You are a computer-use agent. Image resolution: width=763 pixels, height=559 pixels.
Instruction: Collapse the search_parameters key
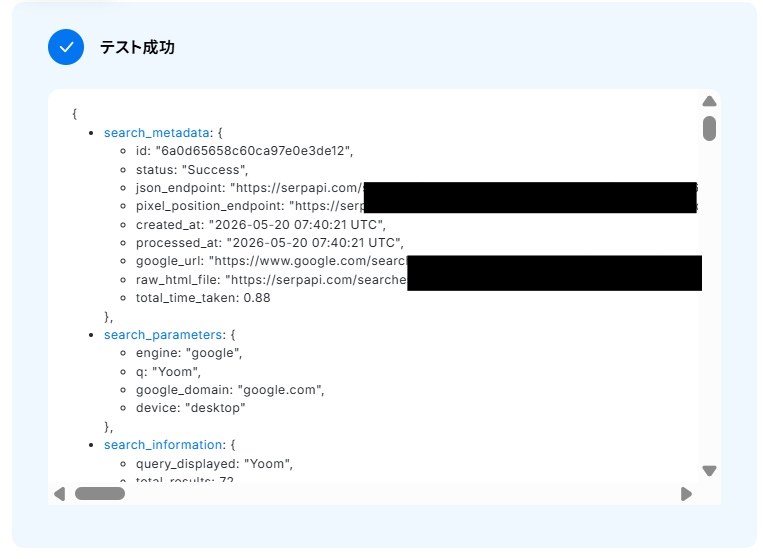click(163, 335)
